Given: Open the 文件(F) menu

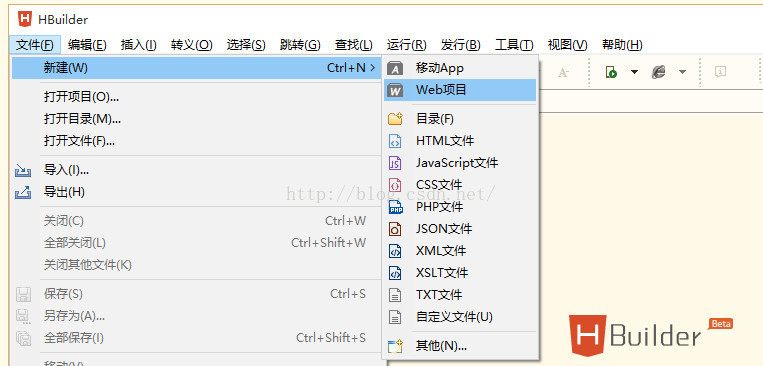Looking at the screenshot, I should tap(35, 45).
